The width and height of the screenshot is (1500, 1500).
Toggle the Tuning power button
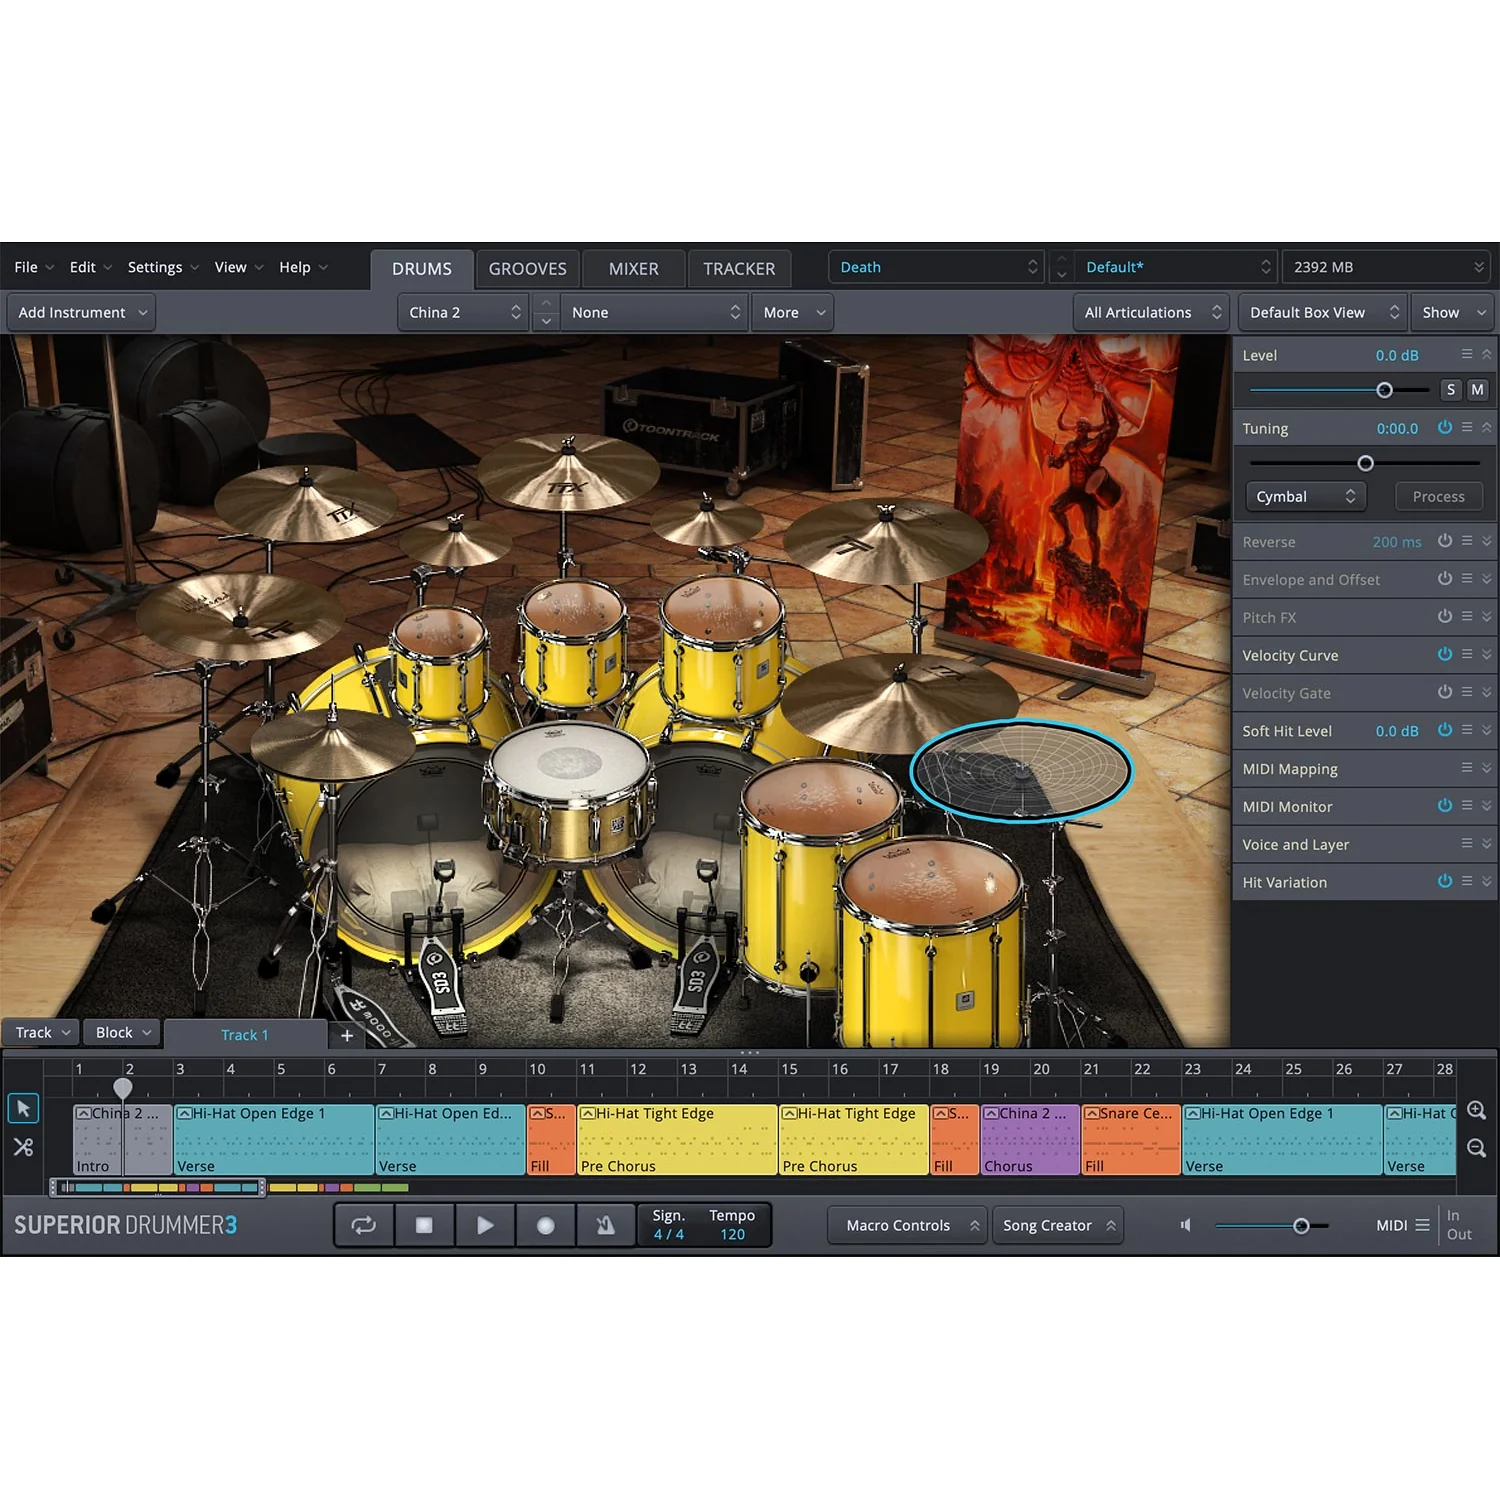point(1445,427)
